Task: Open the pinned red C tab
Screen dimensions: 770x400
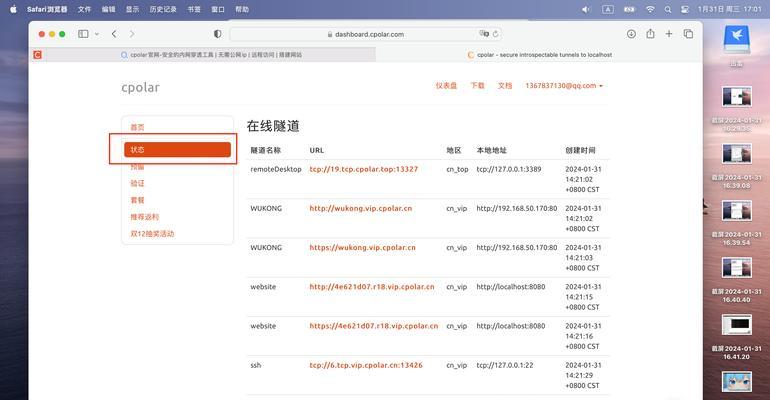Action: click(x=37, y=55)
